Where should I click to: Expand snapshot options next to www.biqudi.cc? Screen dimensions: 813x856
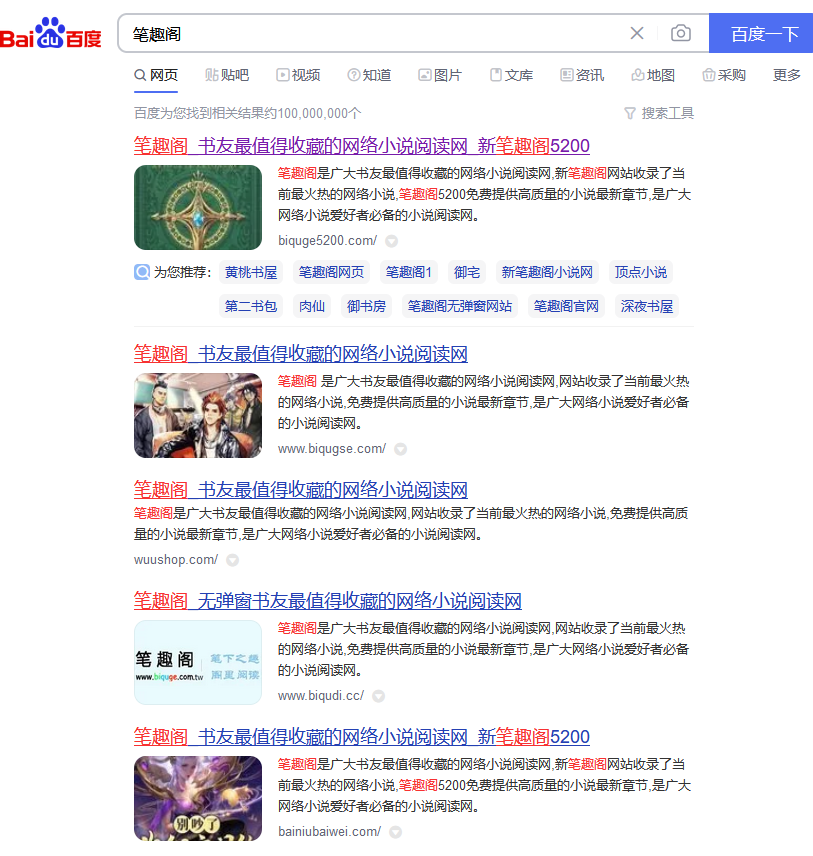pyautogui.click(x=379, y=696)
